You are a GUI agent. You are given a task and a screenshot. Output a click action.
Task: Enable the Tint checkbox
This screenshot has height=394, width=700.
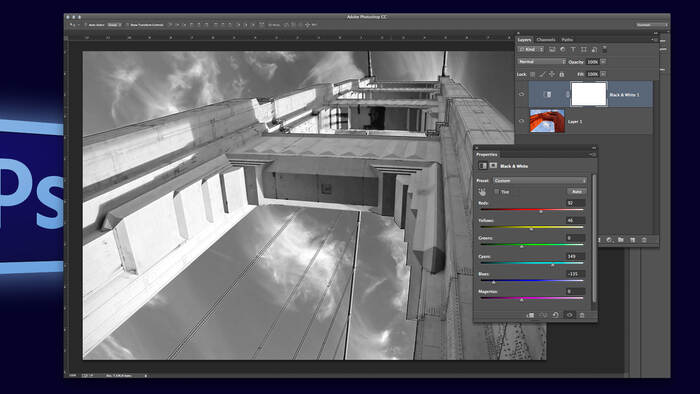coord(496,191)
